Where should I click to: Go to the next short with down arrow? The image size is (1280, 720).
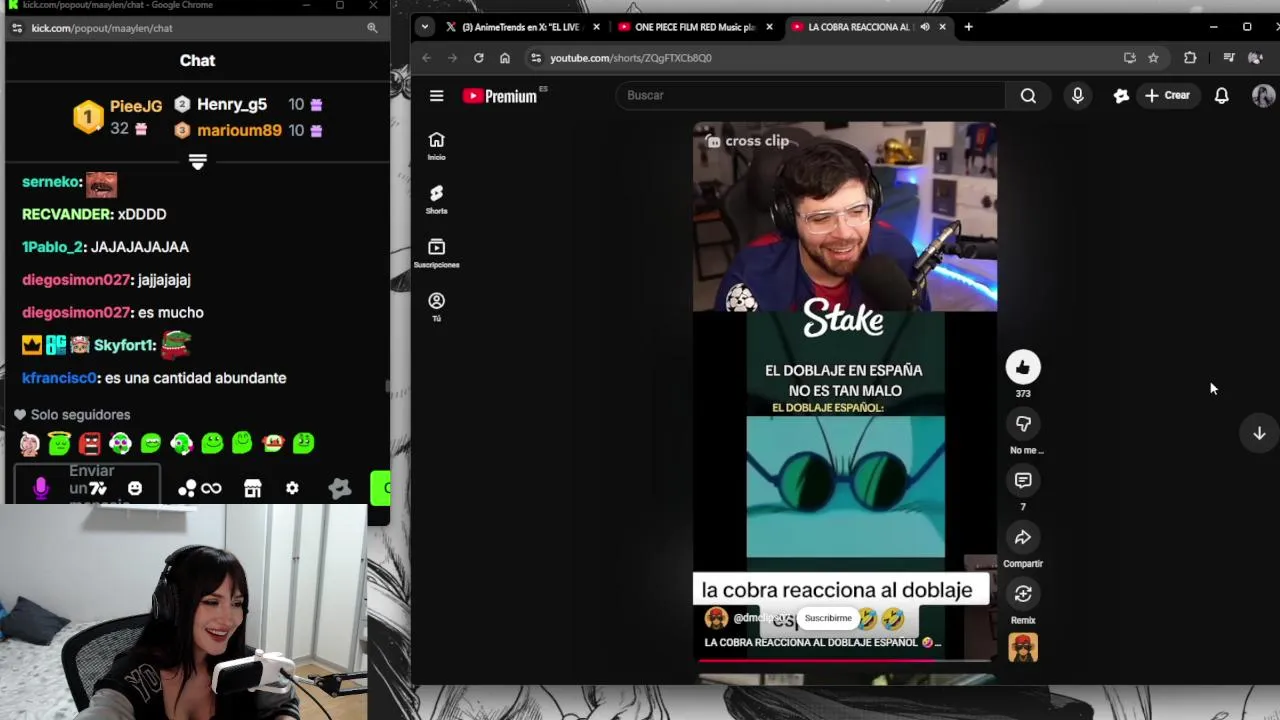pos(1259,433)
